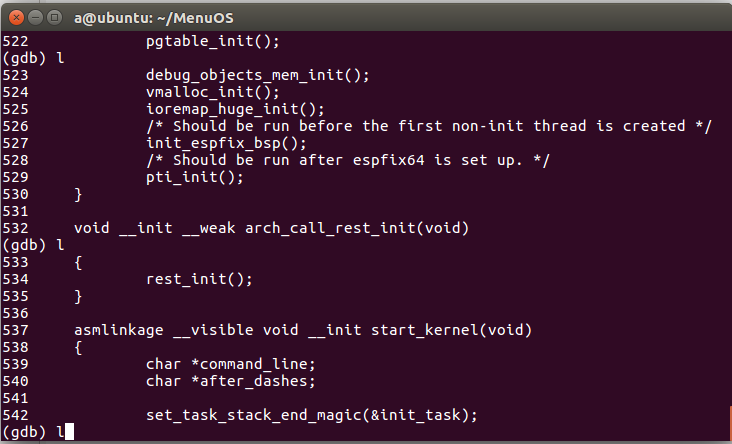Minimize the terminal window
Screen dimensions: 732x444
[x=33, y=15]
